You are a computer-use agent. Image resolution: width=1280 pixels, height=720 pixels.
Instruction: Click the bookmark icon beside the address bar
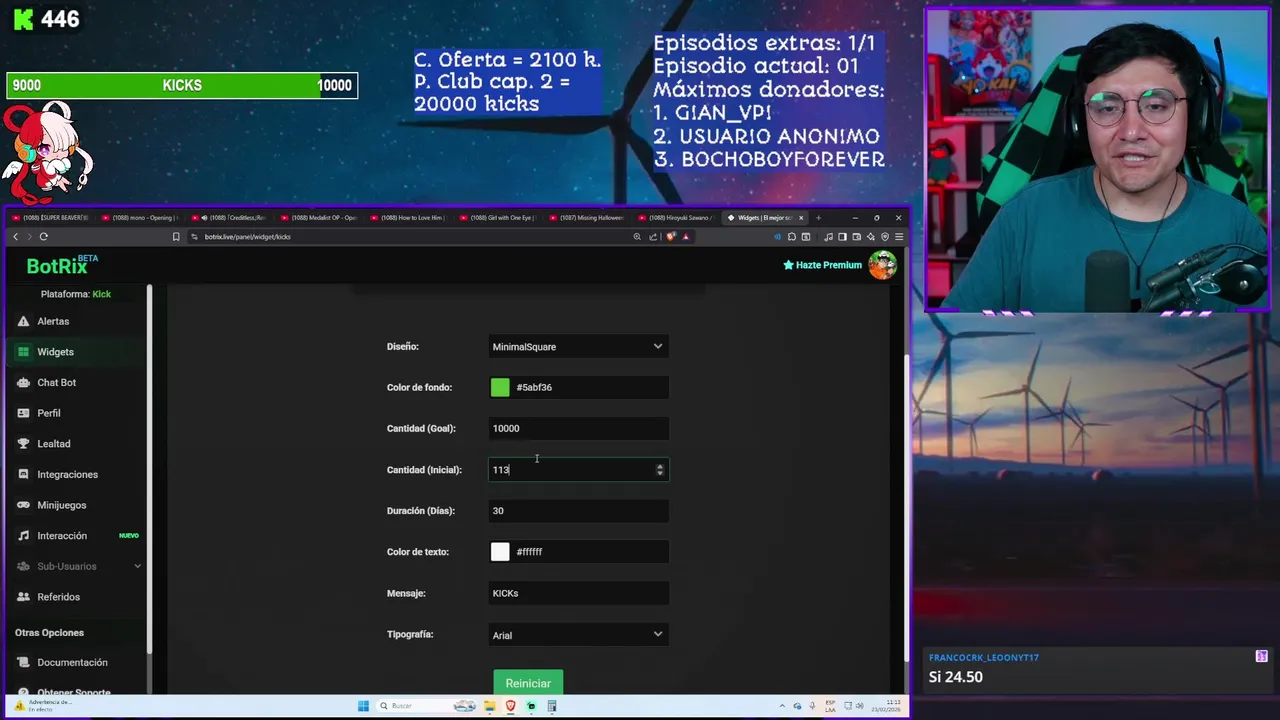[176, 237]
